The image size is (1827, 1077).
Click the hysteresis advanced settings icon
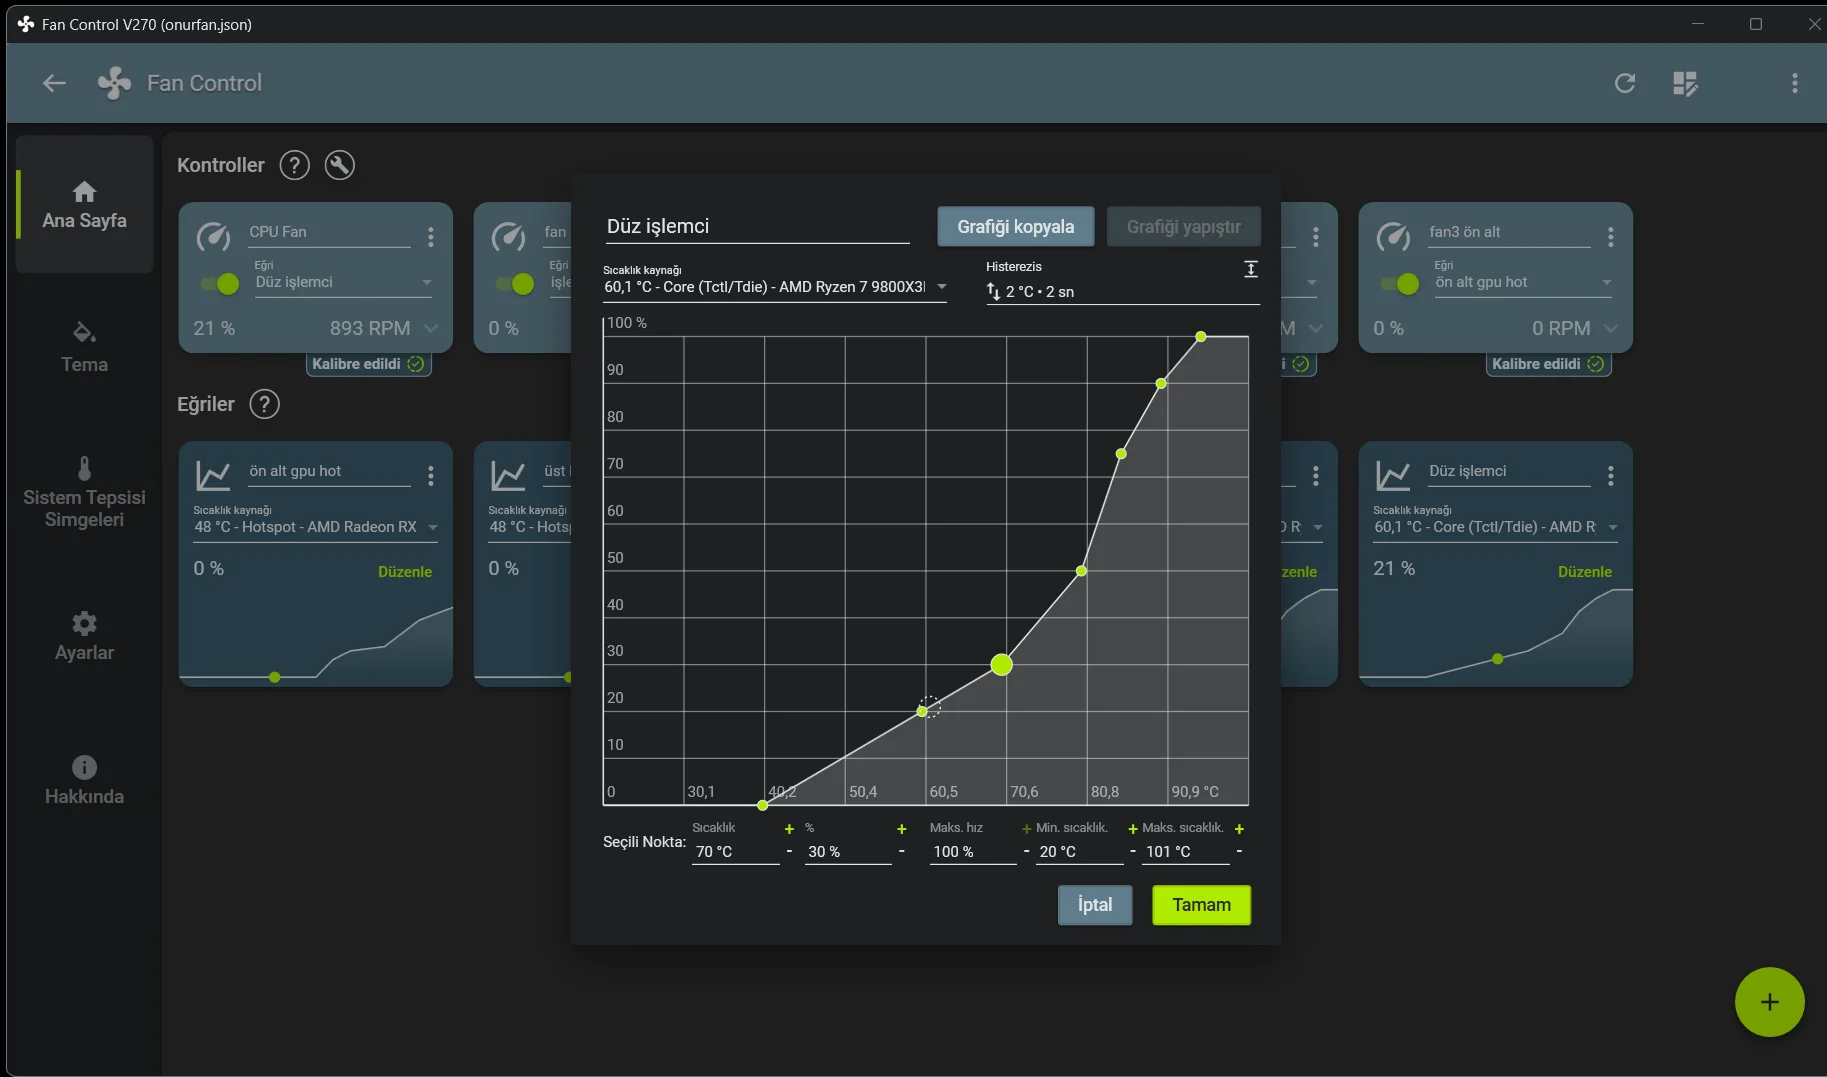(1250, 269)
